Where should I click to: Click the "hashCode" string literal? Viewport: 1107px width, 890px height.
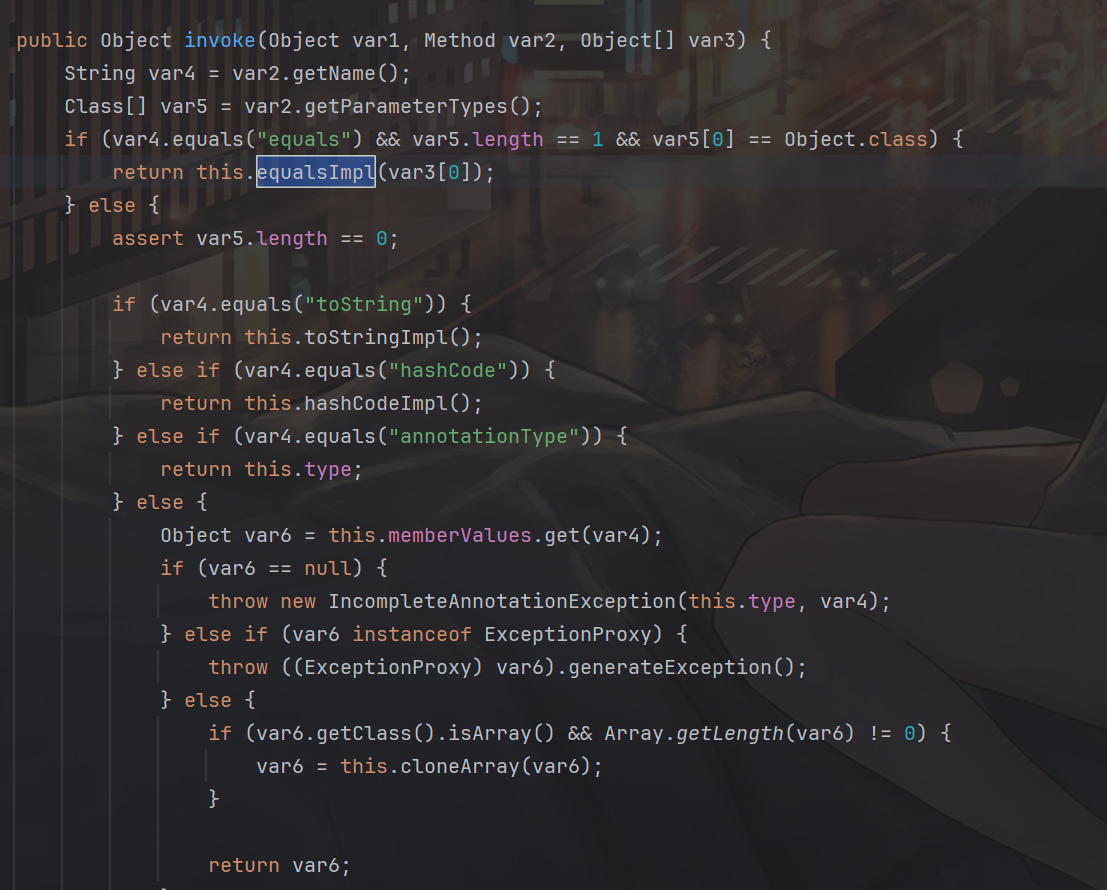[448, 370]
